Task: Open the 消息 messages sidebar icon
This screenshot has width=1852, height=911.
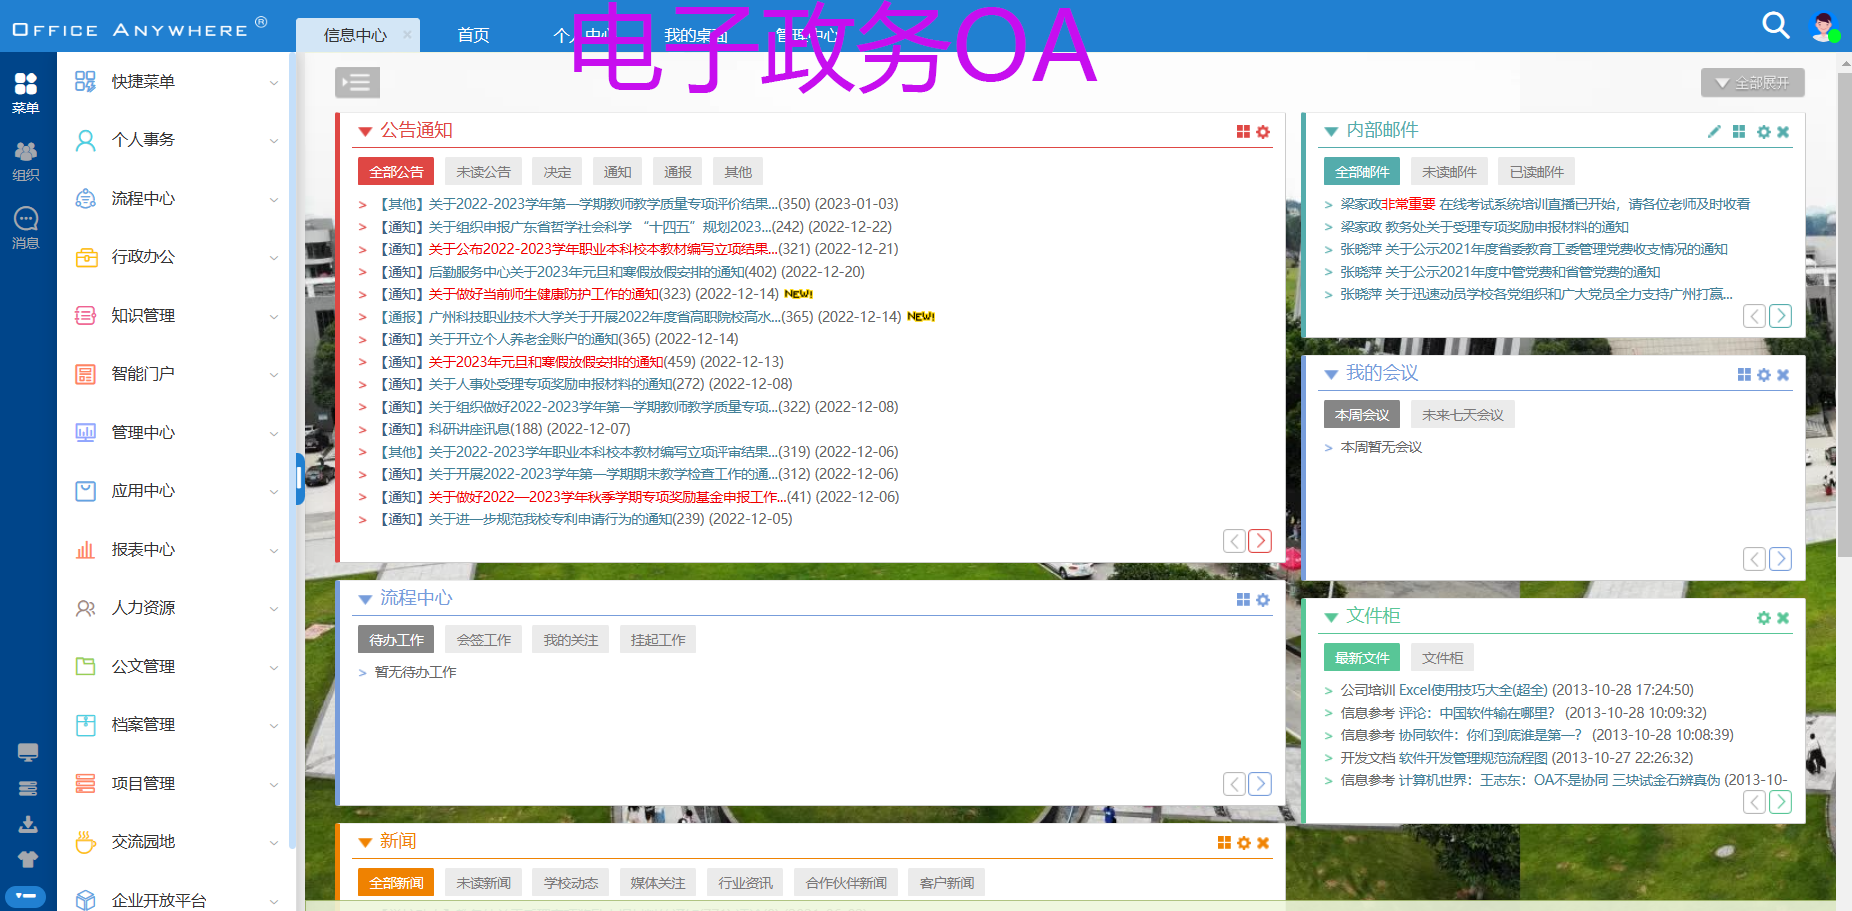Action: tap(26, 227)
